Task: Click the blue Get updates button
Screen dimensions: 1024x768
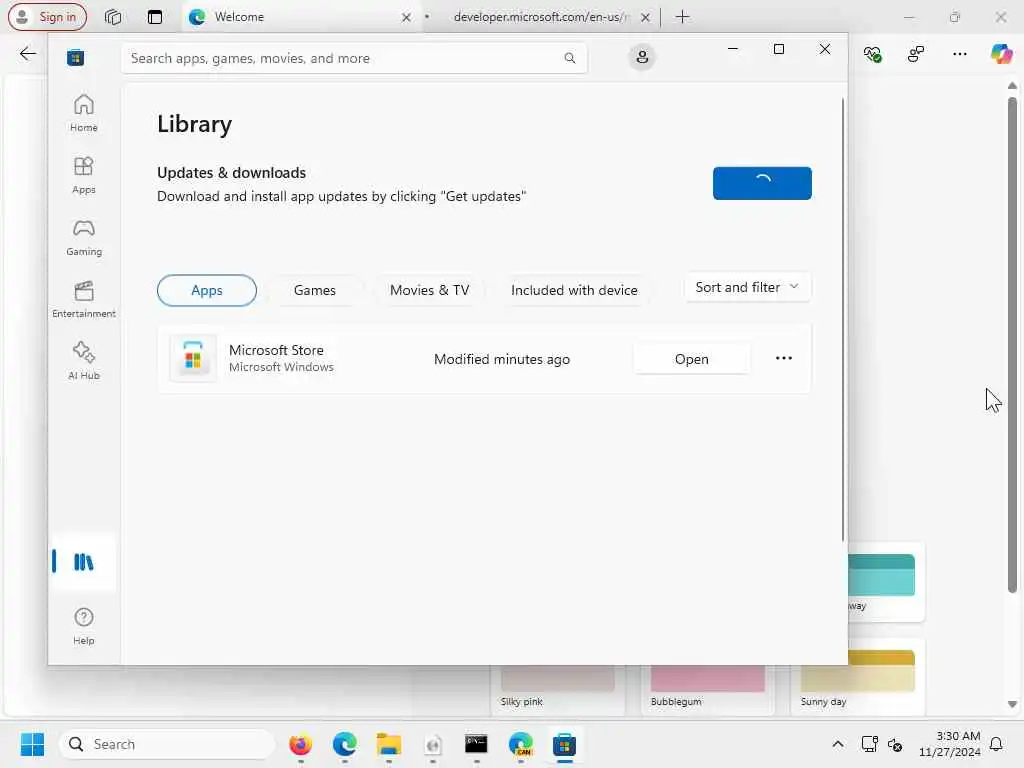Action: pyautogui.click(x=762, y=184)
